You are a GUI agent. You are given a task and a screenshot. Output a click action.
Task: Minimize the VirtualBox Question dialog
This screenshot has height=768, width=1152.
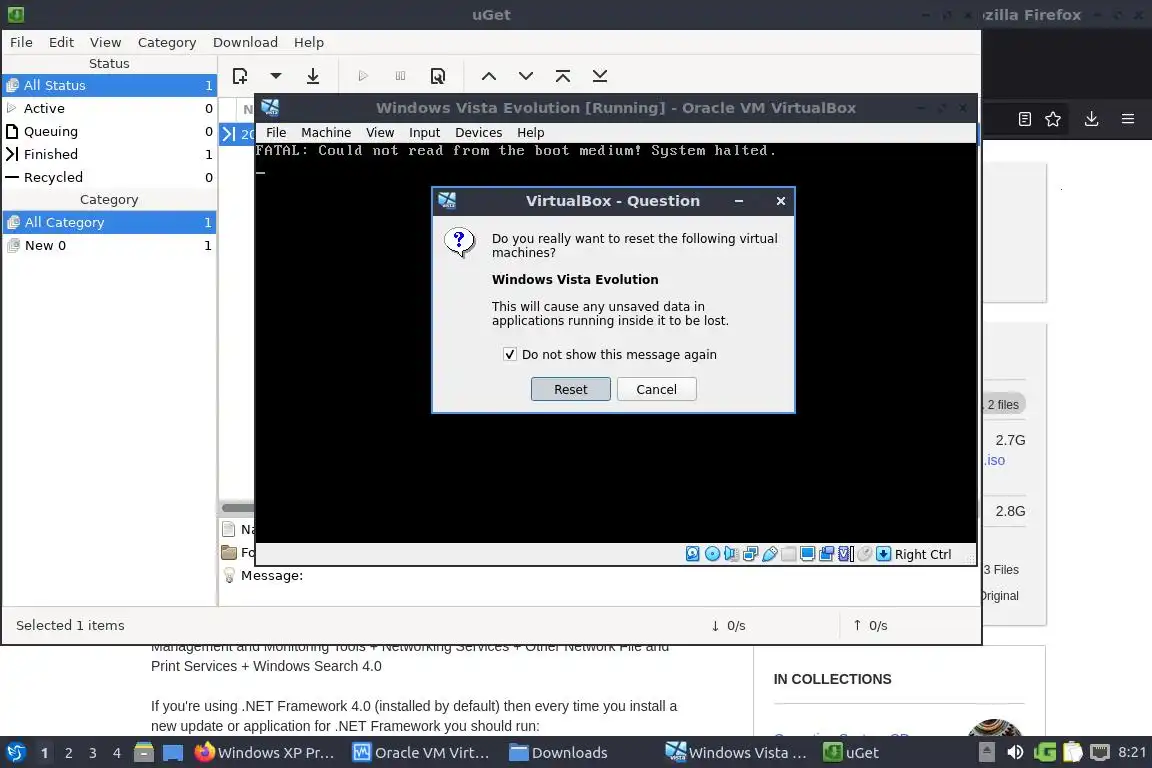coord(739,201)
